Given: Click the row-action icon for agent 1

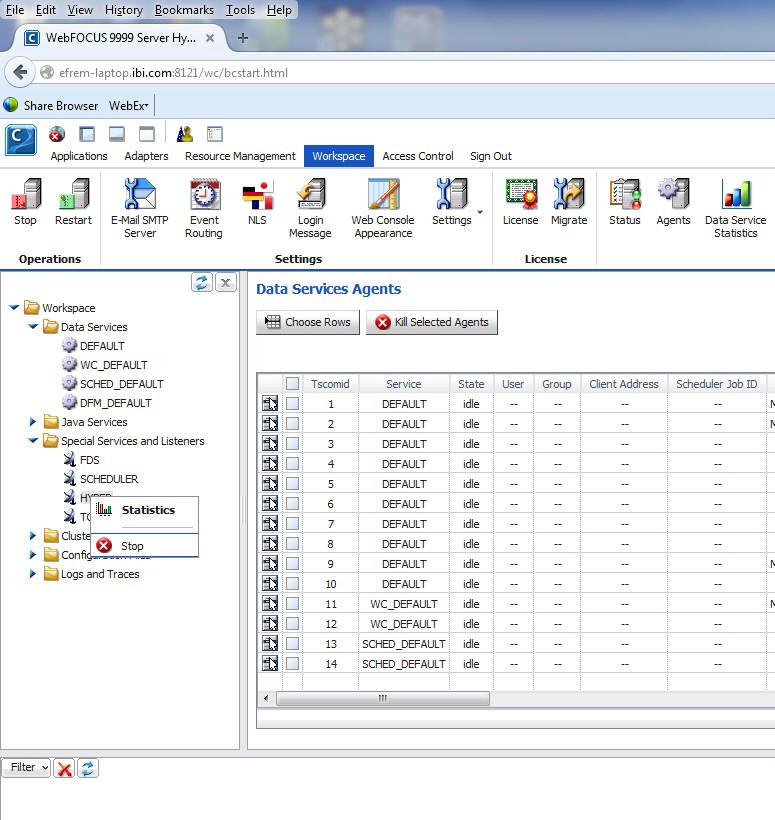Looking at the screenshot, I should [270, 404].
